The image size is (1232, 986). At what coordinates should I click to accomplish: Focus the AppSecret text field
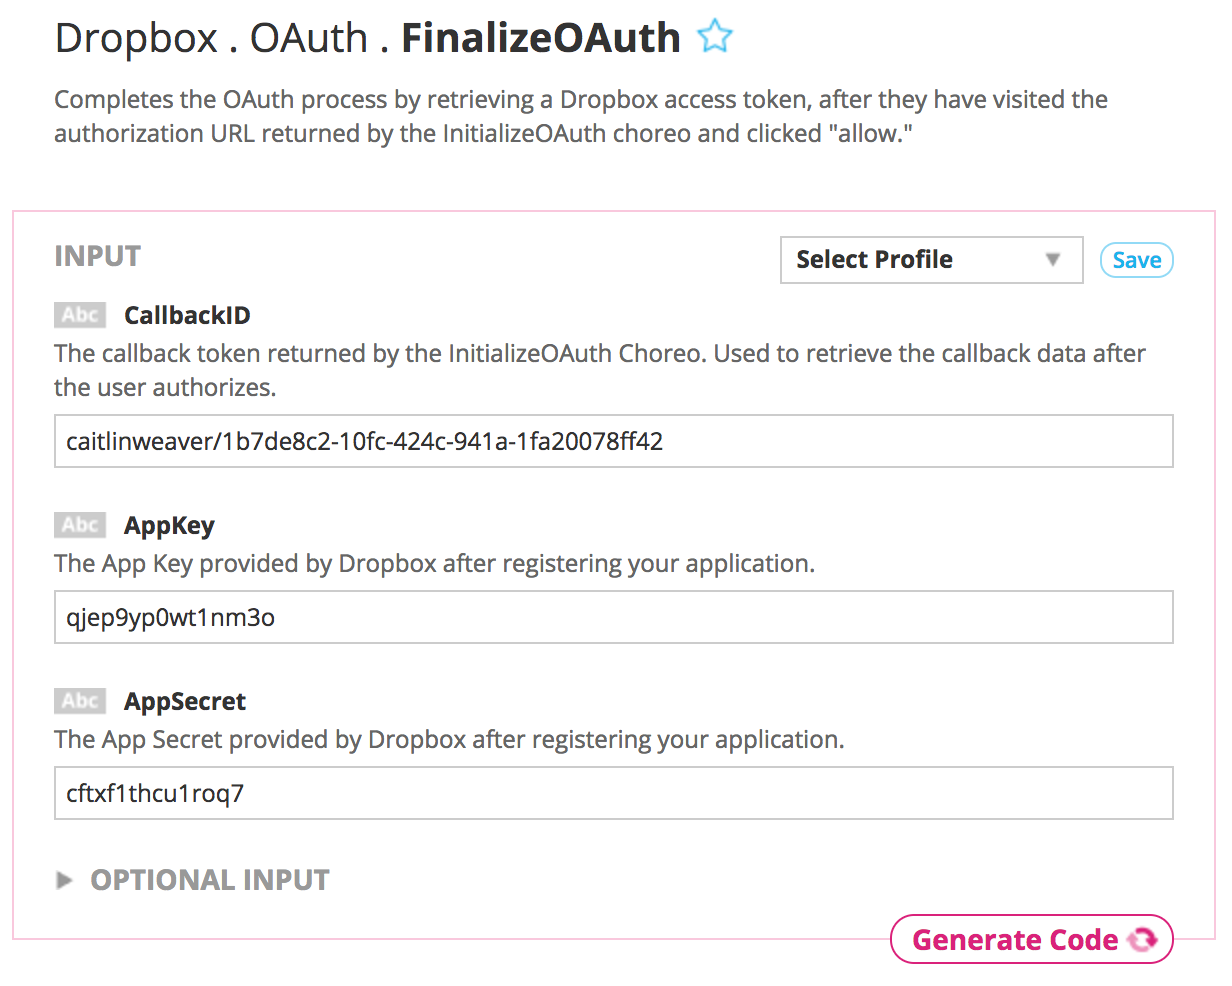pyautogui.click(x=613, y=793)
